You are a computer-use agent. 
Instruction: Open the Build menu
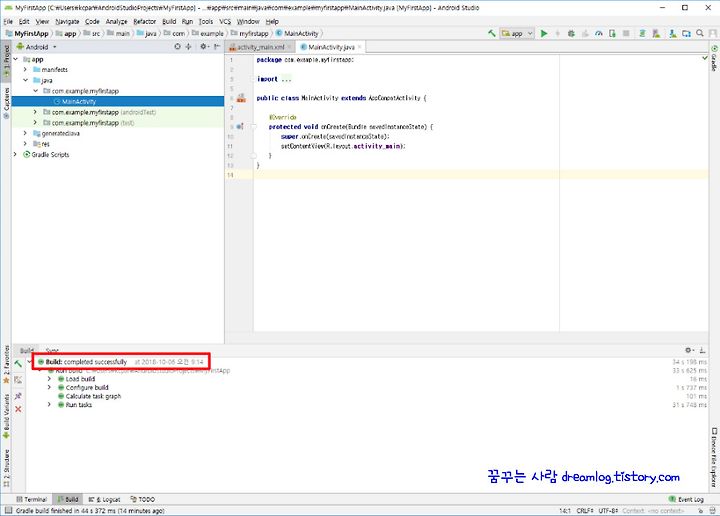point(169,21)
